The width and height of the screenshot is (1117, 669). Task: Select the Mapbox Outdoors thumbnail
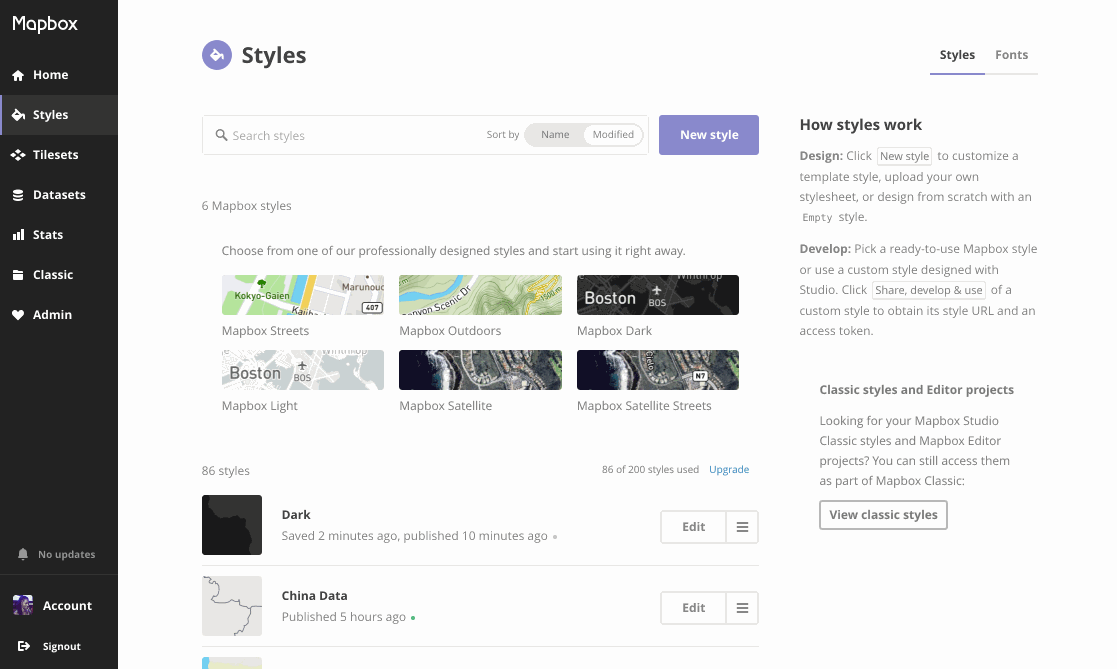point(480,295)
